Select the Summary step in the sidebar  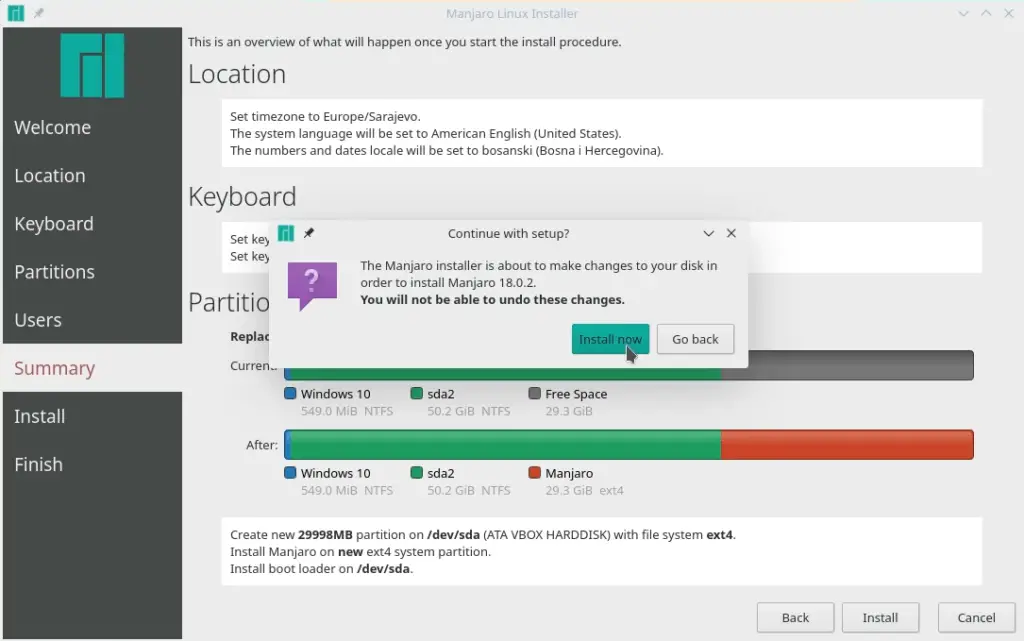[92, 368]
